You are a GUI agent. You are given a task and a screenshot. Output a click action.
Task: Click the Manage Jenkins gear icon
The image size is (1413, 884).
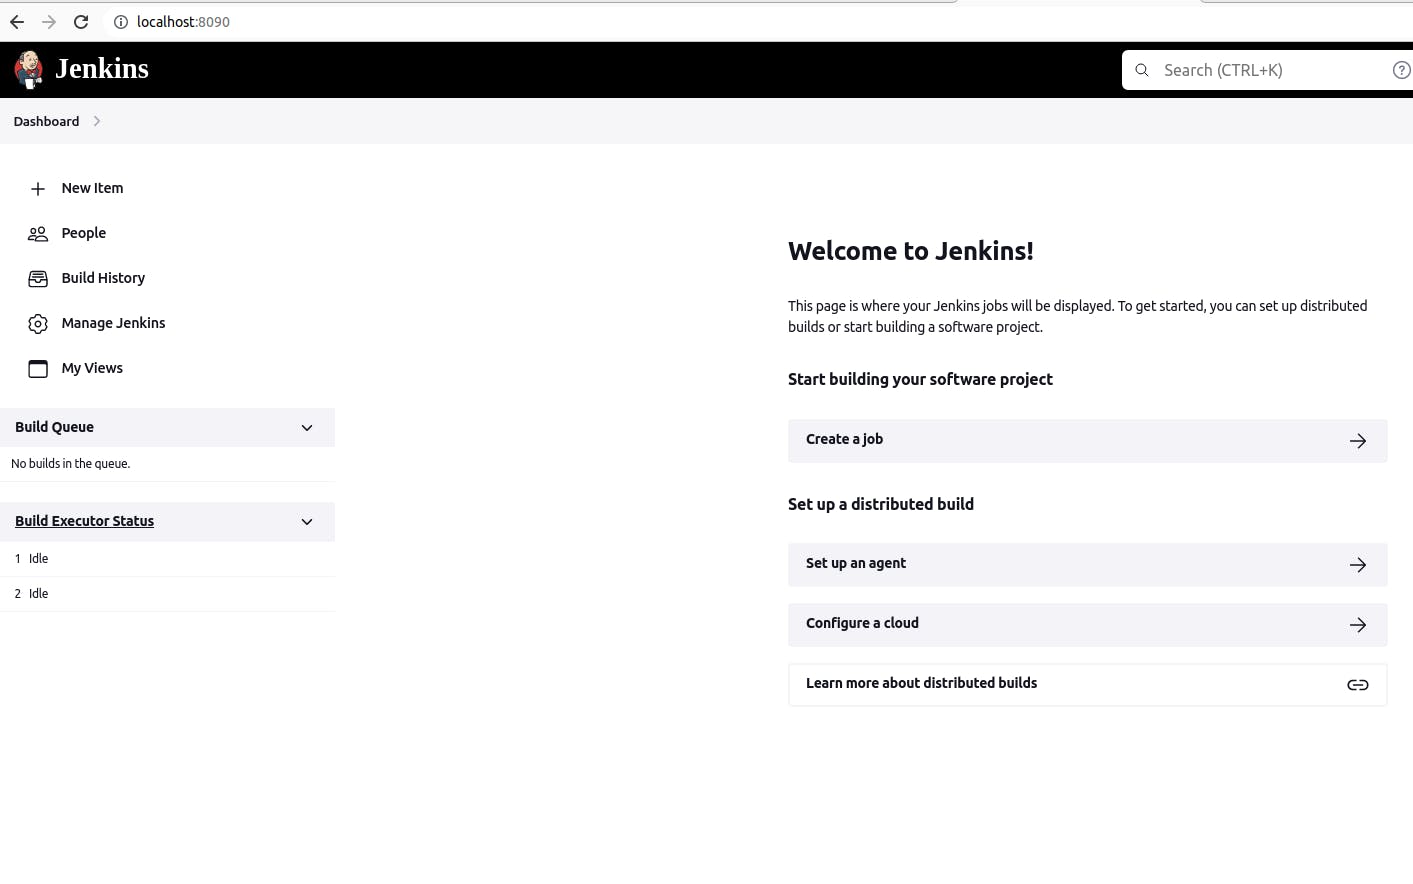(x=38, y=323)
